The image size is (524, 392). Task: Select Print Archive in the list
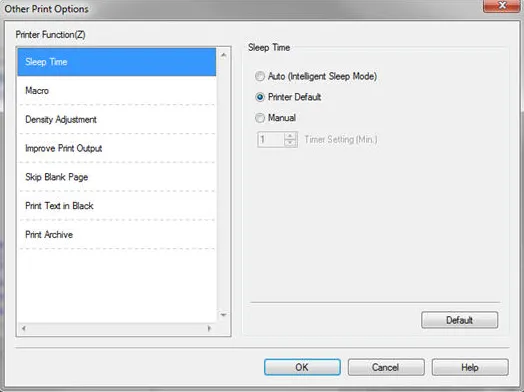pyautogui.click(x=117, y=235)
